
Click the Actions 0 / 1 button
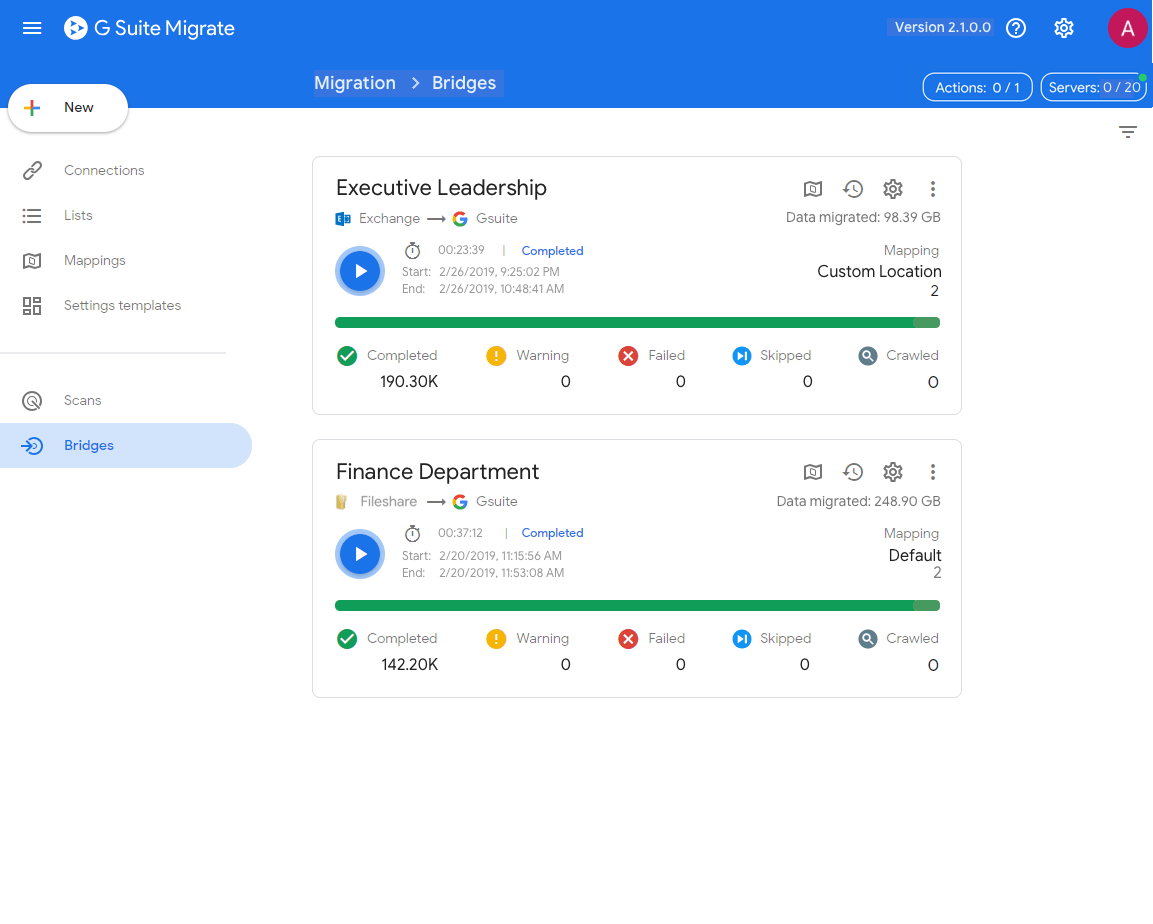tap(977, 87)
